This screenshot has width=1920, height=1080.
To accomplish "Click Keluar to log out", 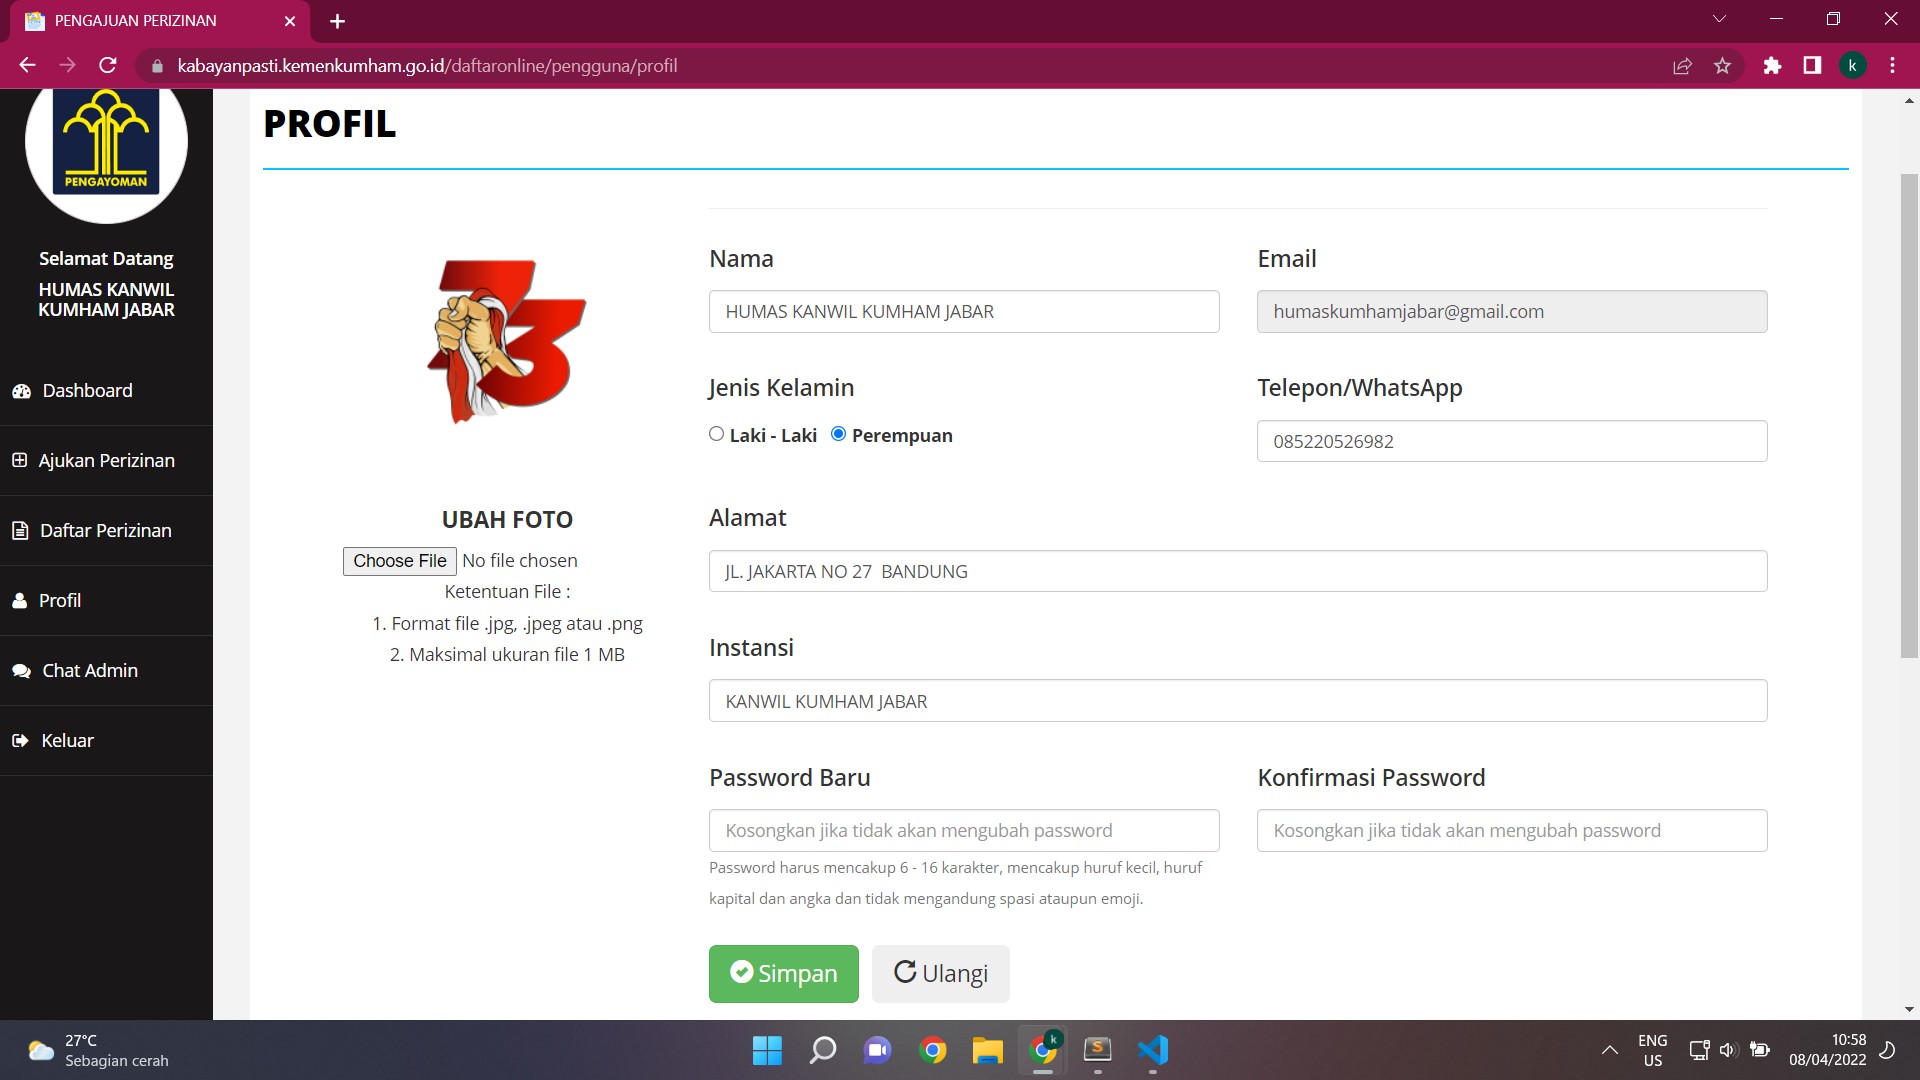I will 106,741.
